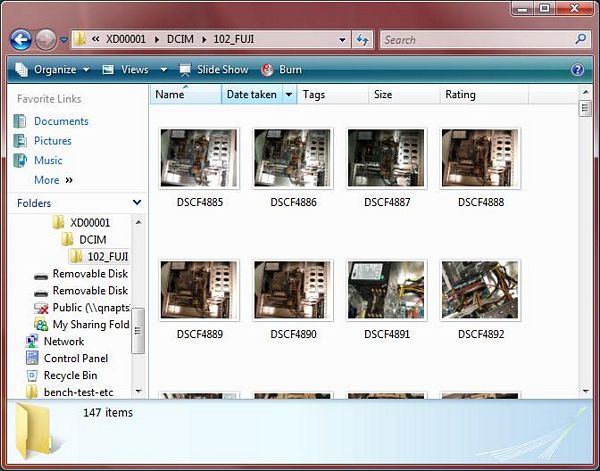Select first Removable Disk in tree

point(81,274)
